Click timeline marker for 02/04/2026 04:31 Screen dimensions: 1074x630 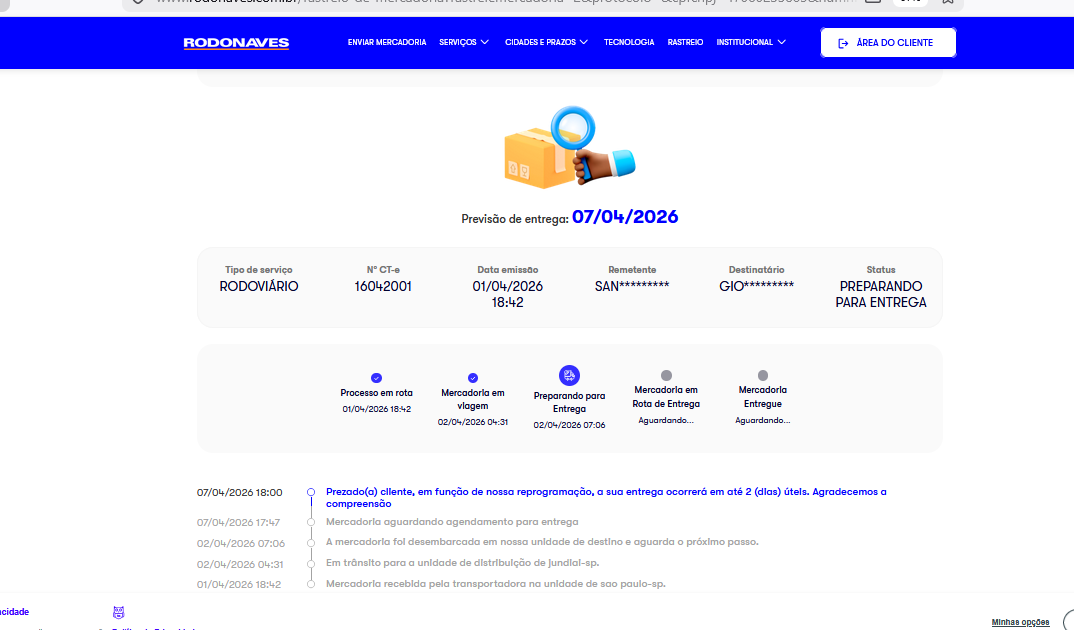pyautogui.click(x=311, y=564)
